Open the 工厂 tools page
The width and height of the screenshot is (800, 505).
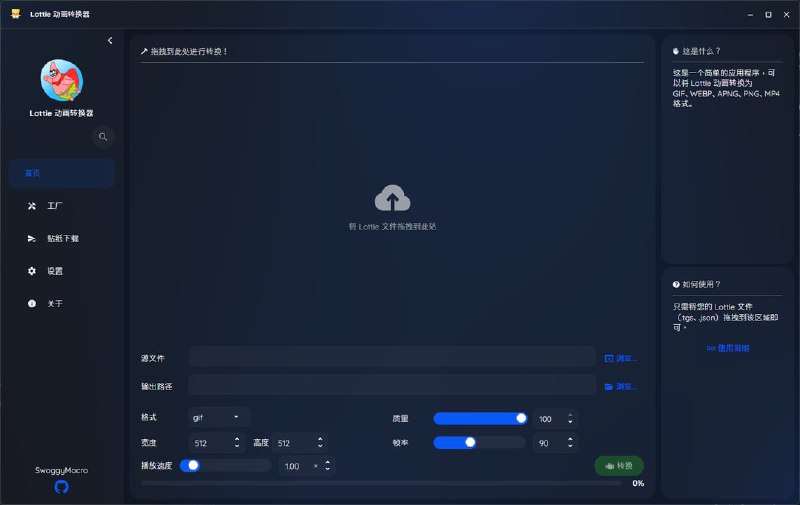55,206
